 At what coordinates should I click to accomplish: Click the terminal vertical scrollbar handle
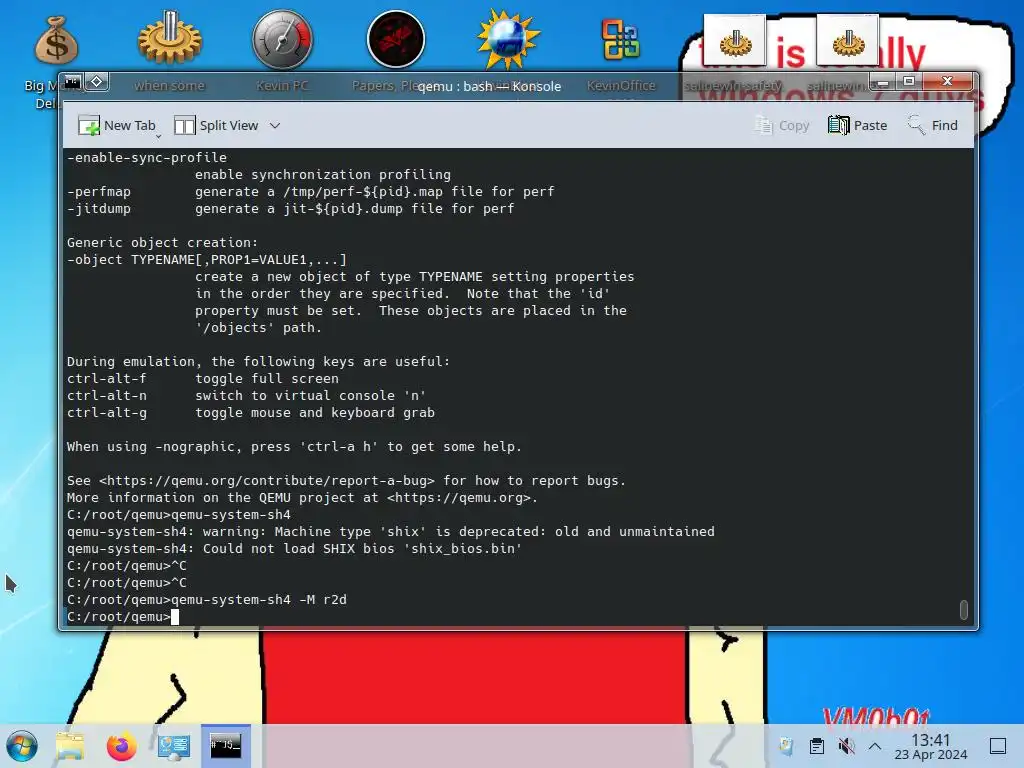tap(963, 609)
